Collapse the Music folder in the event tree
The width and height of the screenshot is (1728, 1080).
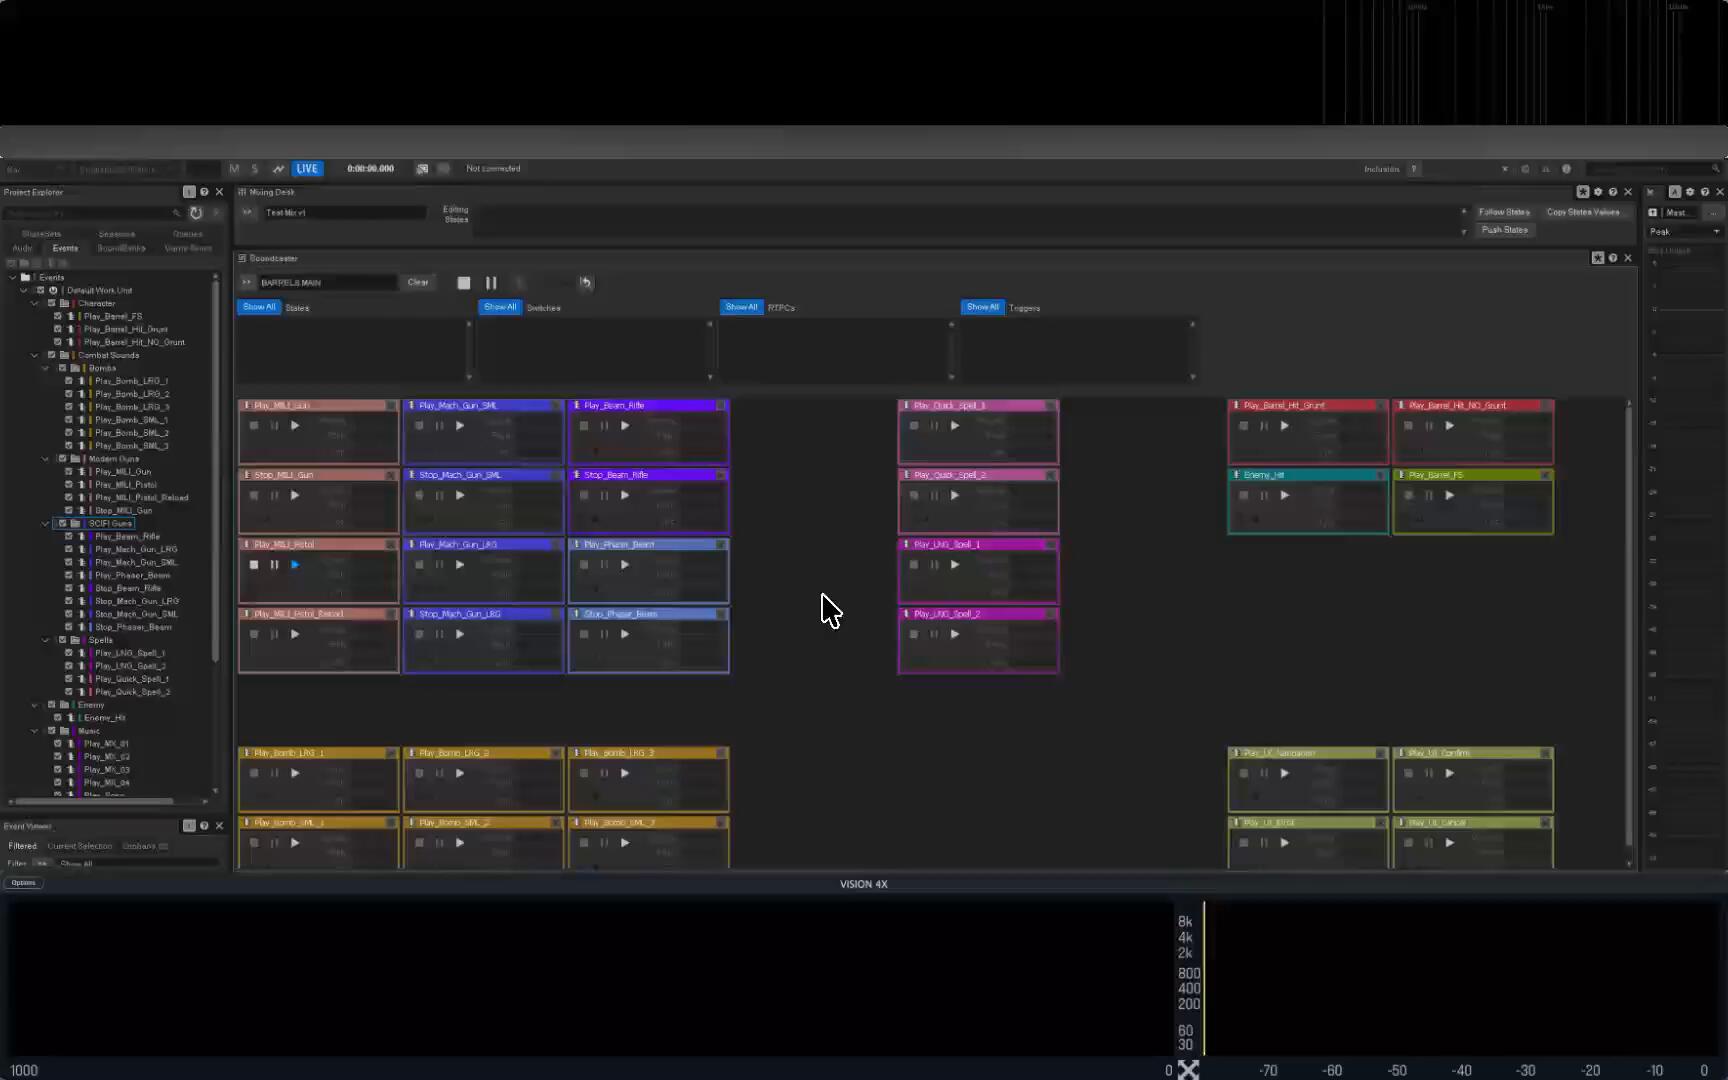point(34,730)
